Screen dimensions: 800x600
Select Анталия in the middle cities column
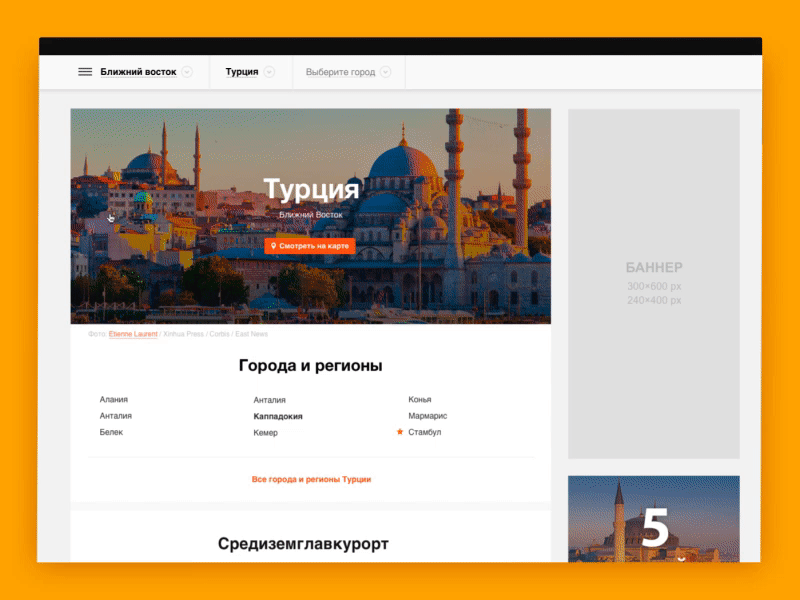click(269, 400)
